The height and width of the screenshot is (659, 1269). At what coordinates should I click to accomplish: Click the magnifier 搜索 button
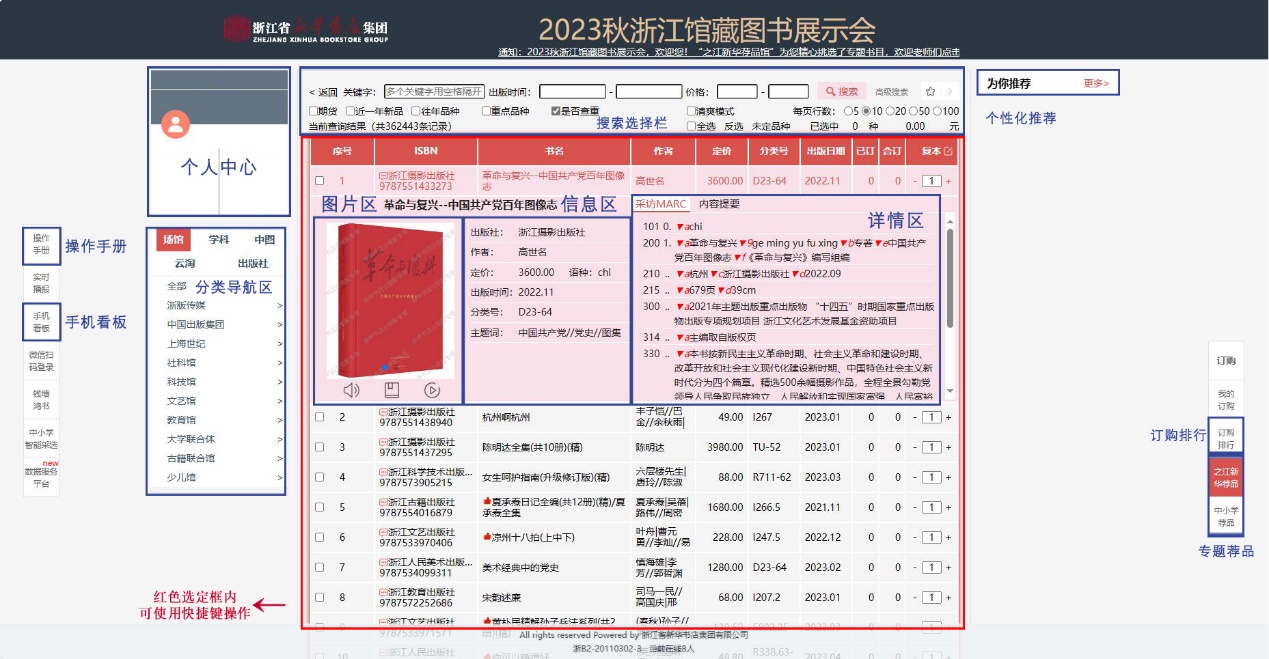pyautogui.click(x=841, y=91)
